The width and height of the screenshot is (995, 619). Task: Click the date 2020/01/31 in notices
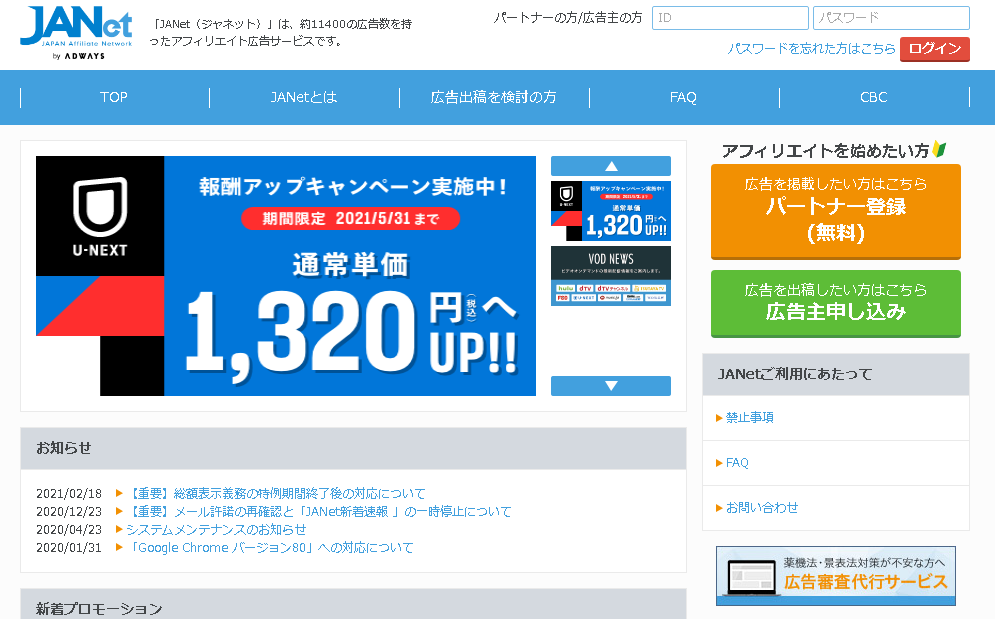(69, 547)
